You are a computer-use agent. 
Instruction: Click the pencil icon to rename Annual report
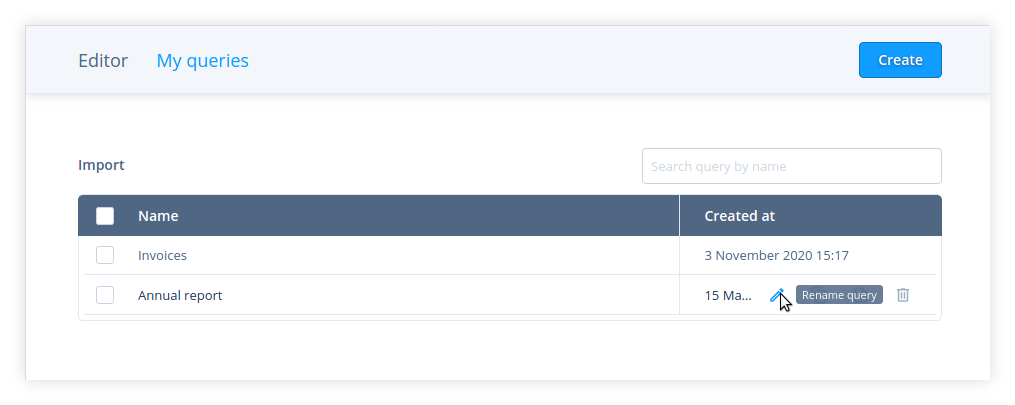pos(777,295)
